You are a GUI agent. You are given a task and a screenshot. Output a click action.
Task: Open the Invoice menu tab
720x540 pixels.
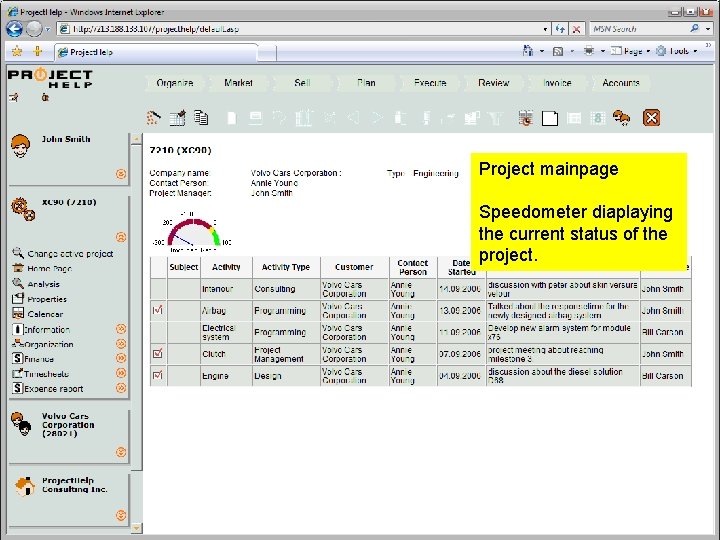[557, 83]
